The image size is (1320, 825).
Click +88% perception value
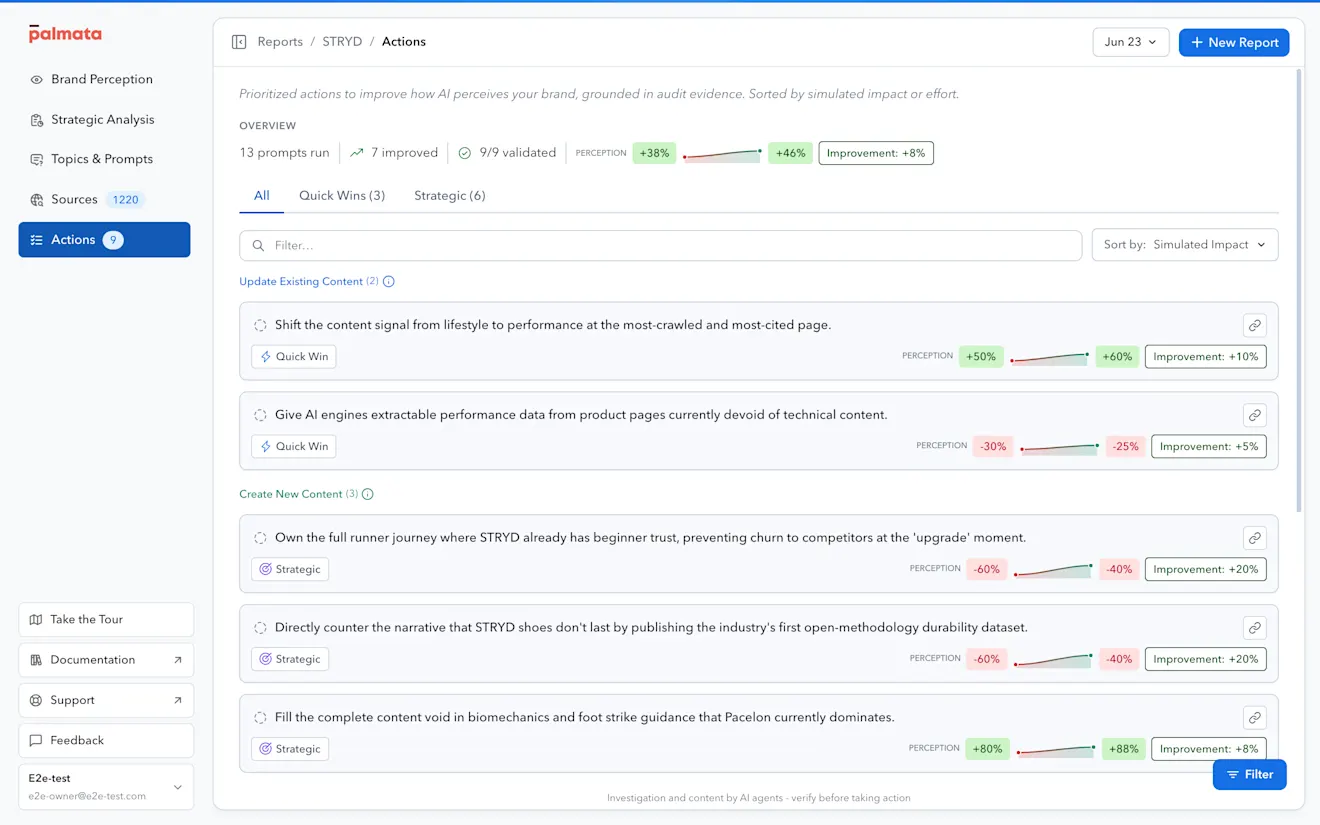1123,749
